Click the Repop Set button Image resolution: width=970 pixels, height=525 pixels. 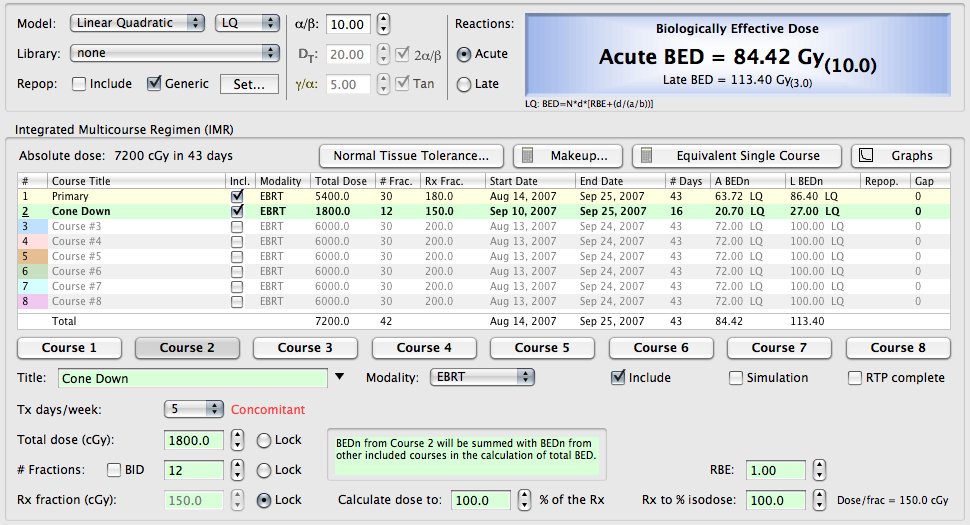click(x=249, y=84)
